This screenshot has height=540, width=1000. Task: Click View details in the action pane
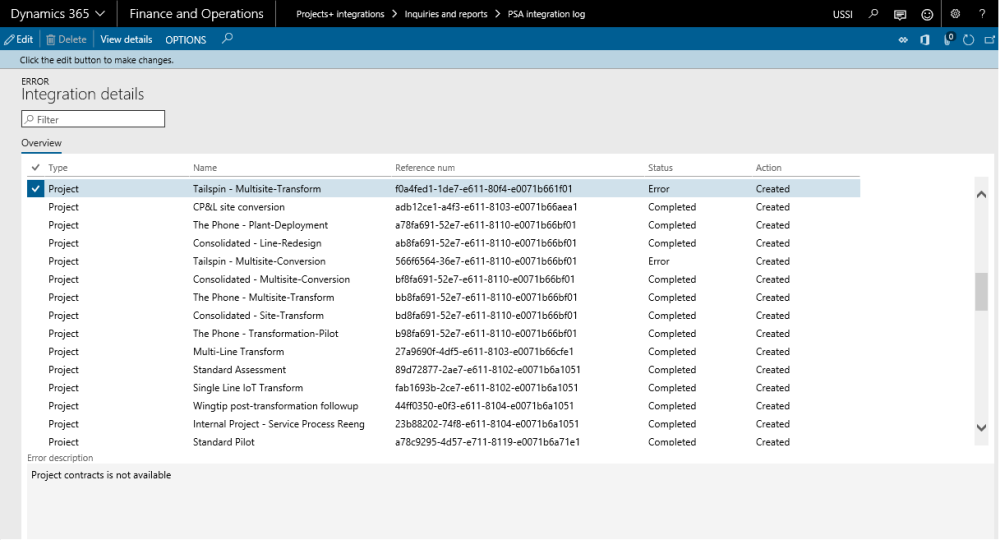126,39
